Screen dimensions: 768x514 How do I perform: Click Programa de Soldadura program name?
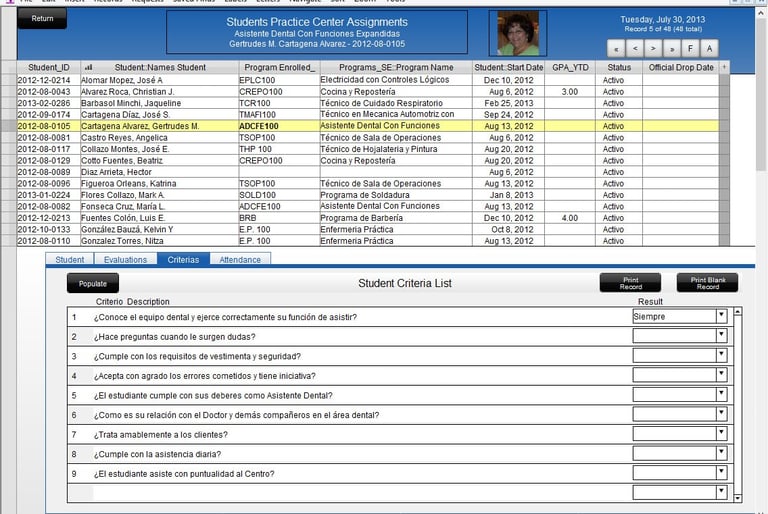tap(364, 195)
